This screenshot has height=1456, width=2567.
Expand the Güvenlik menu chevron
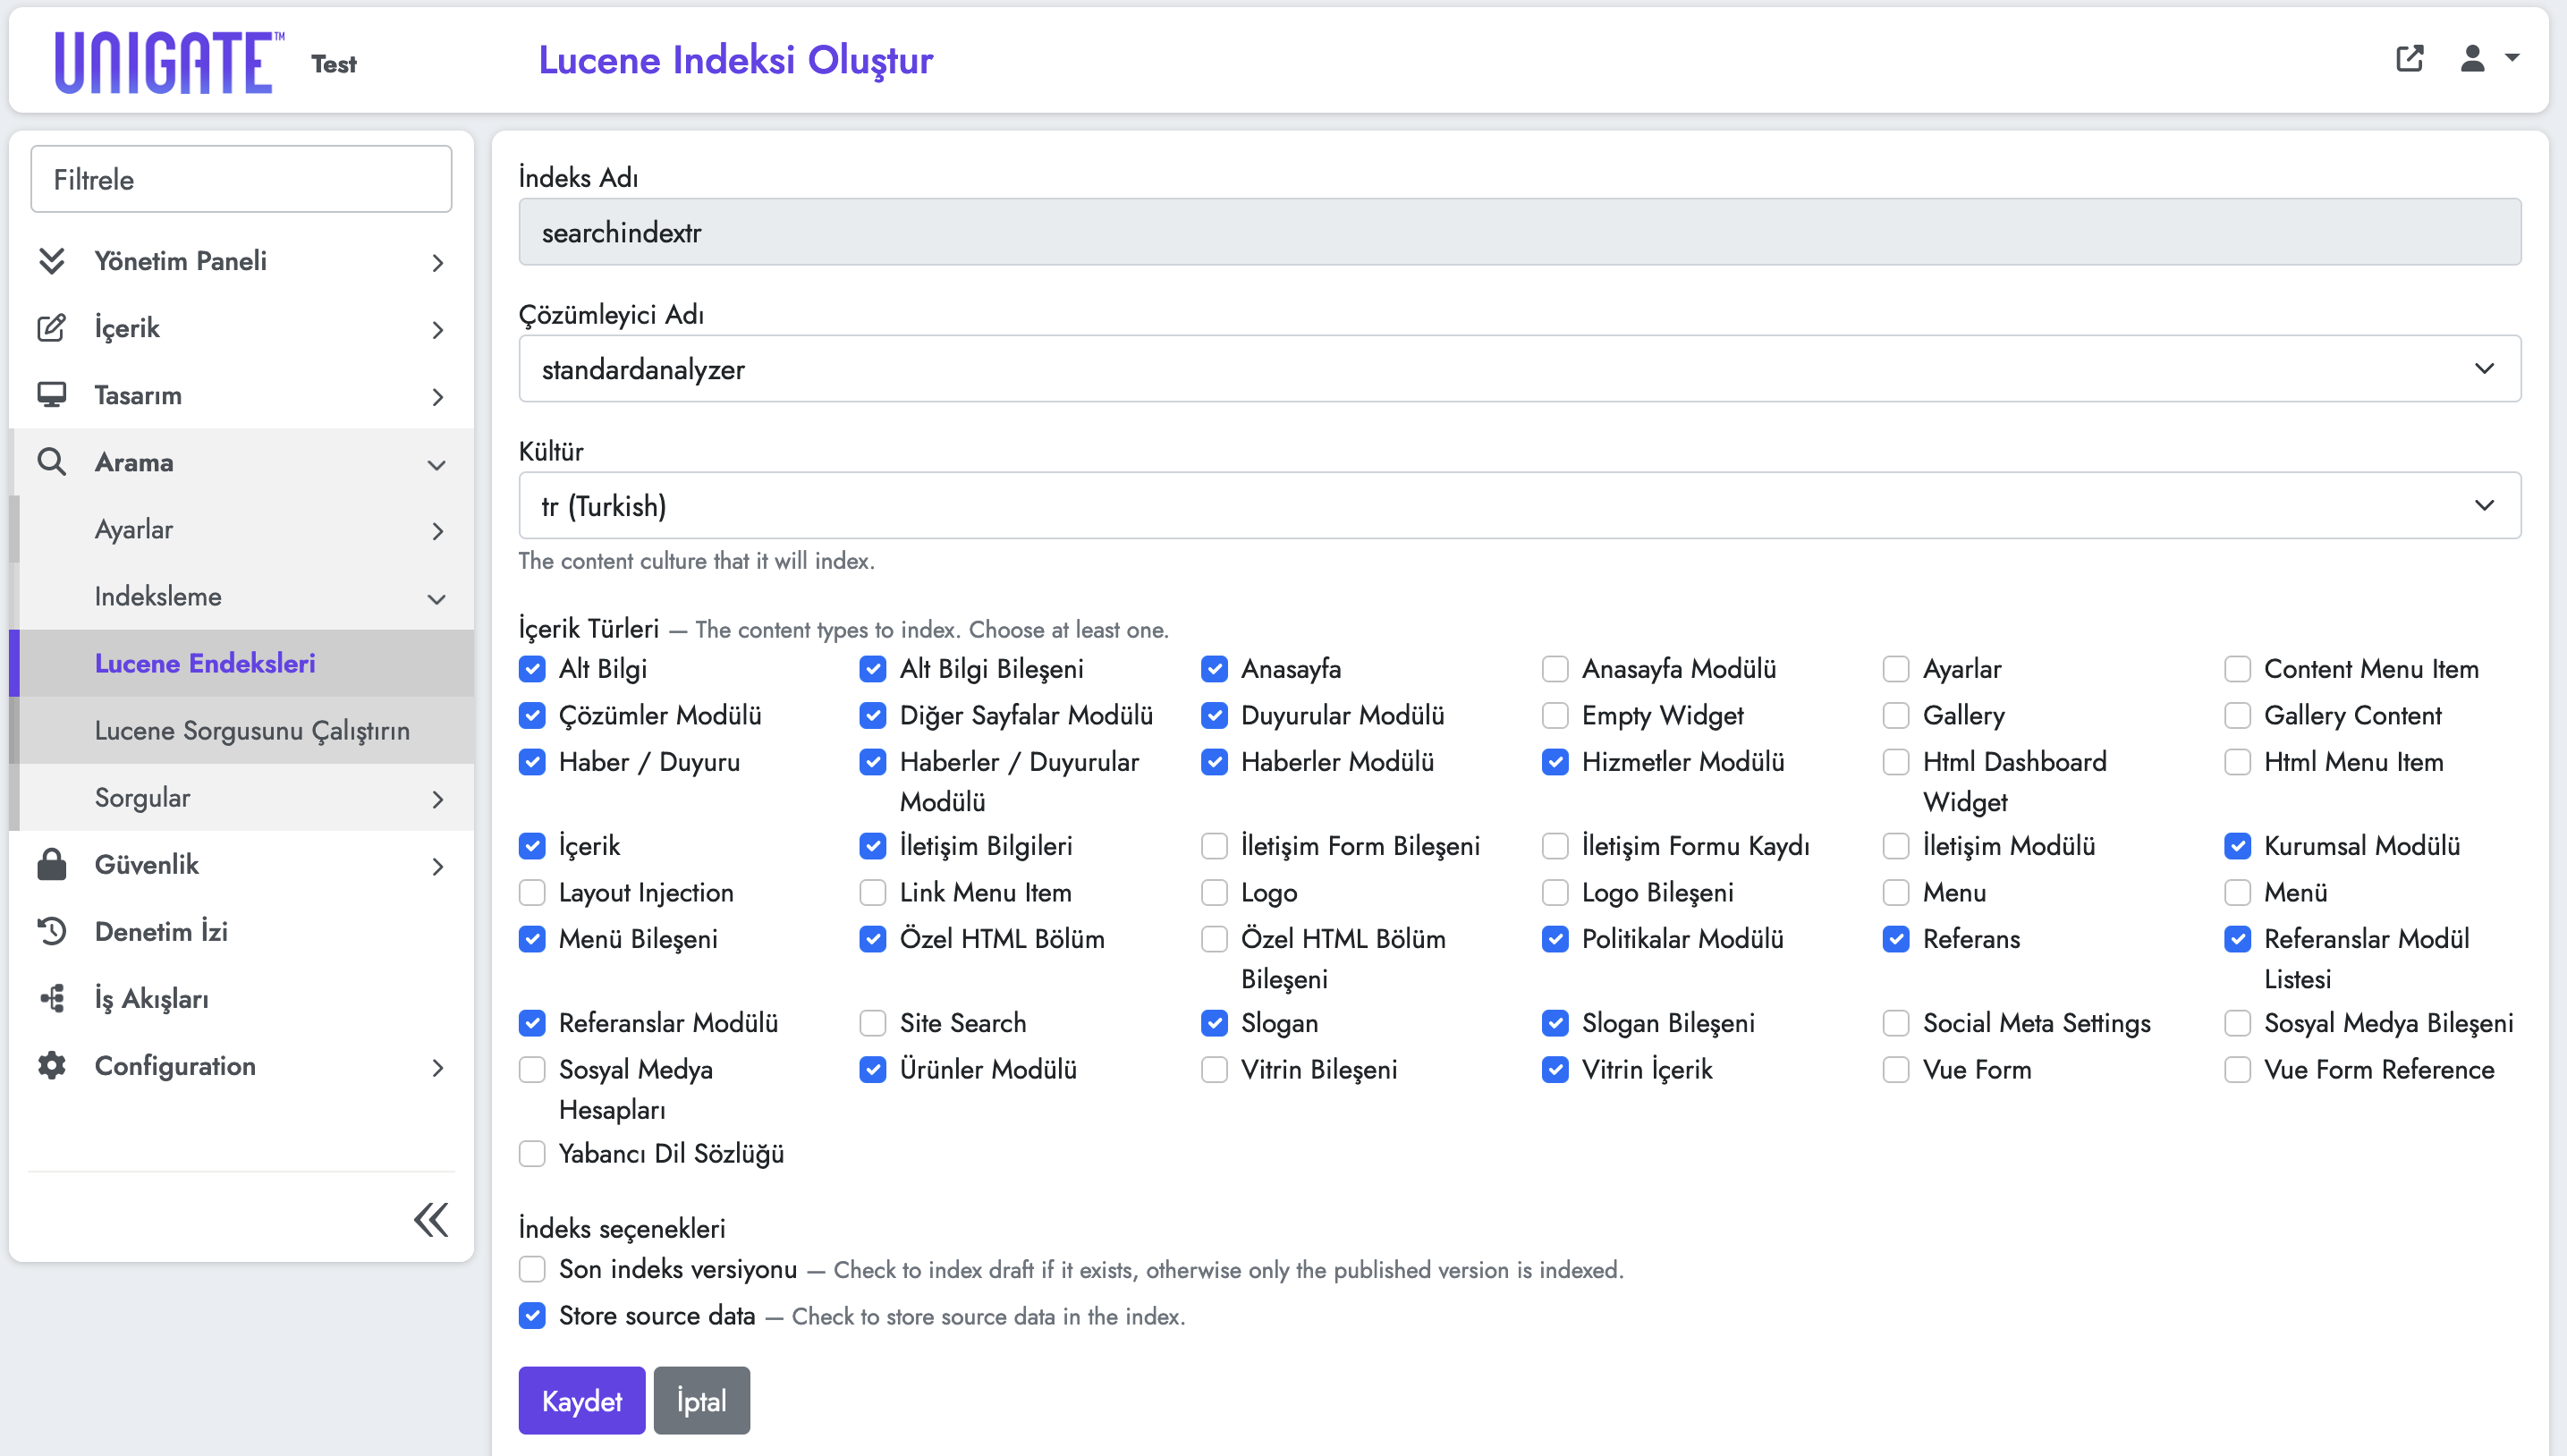pyautogui.click(x=437, y=865)
